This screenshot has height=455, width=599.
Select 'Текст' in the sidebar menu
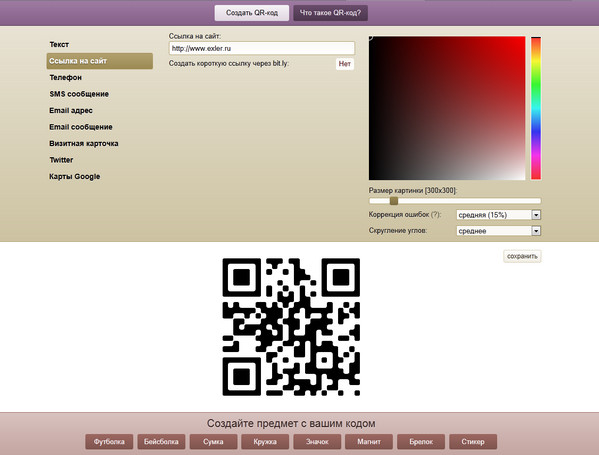[x=59, y=44]
